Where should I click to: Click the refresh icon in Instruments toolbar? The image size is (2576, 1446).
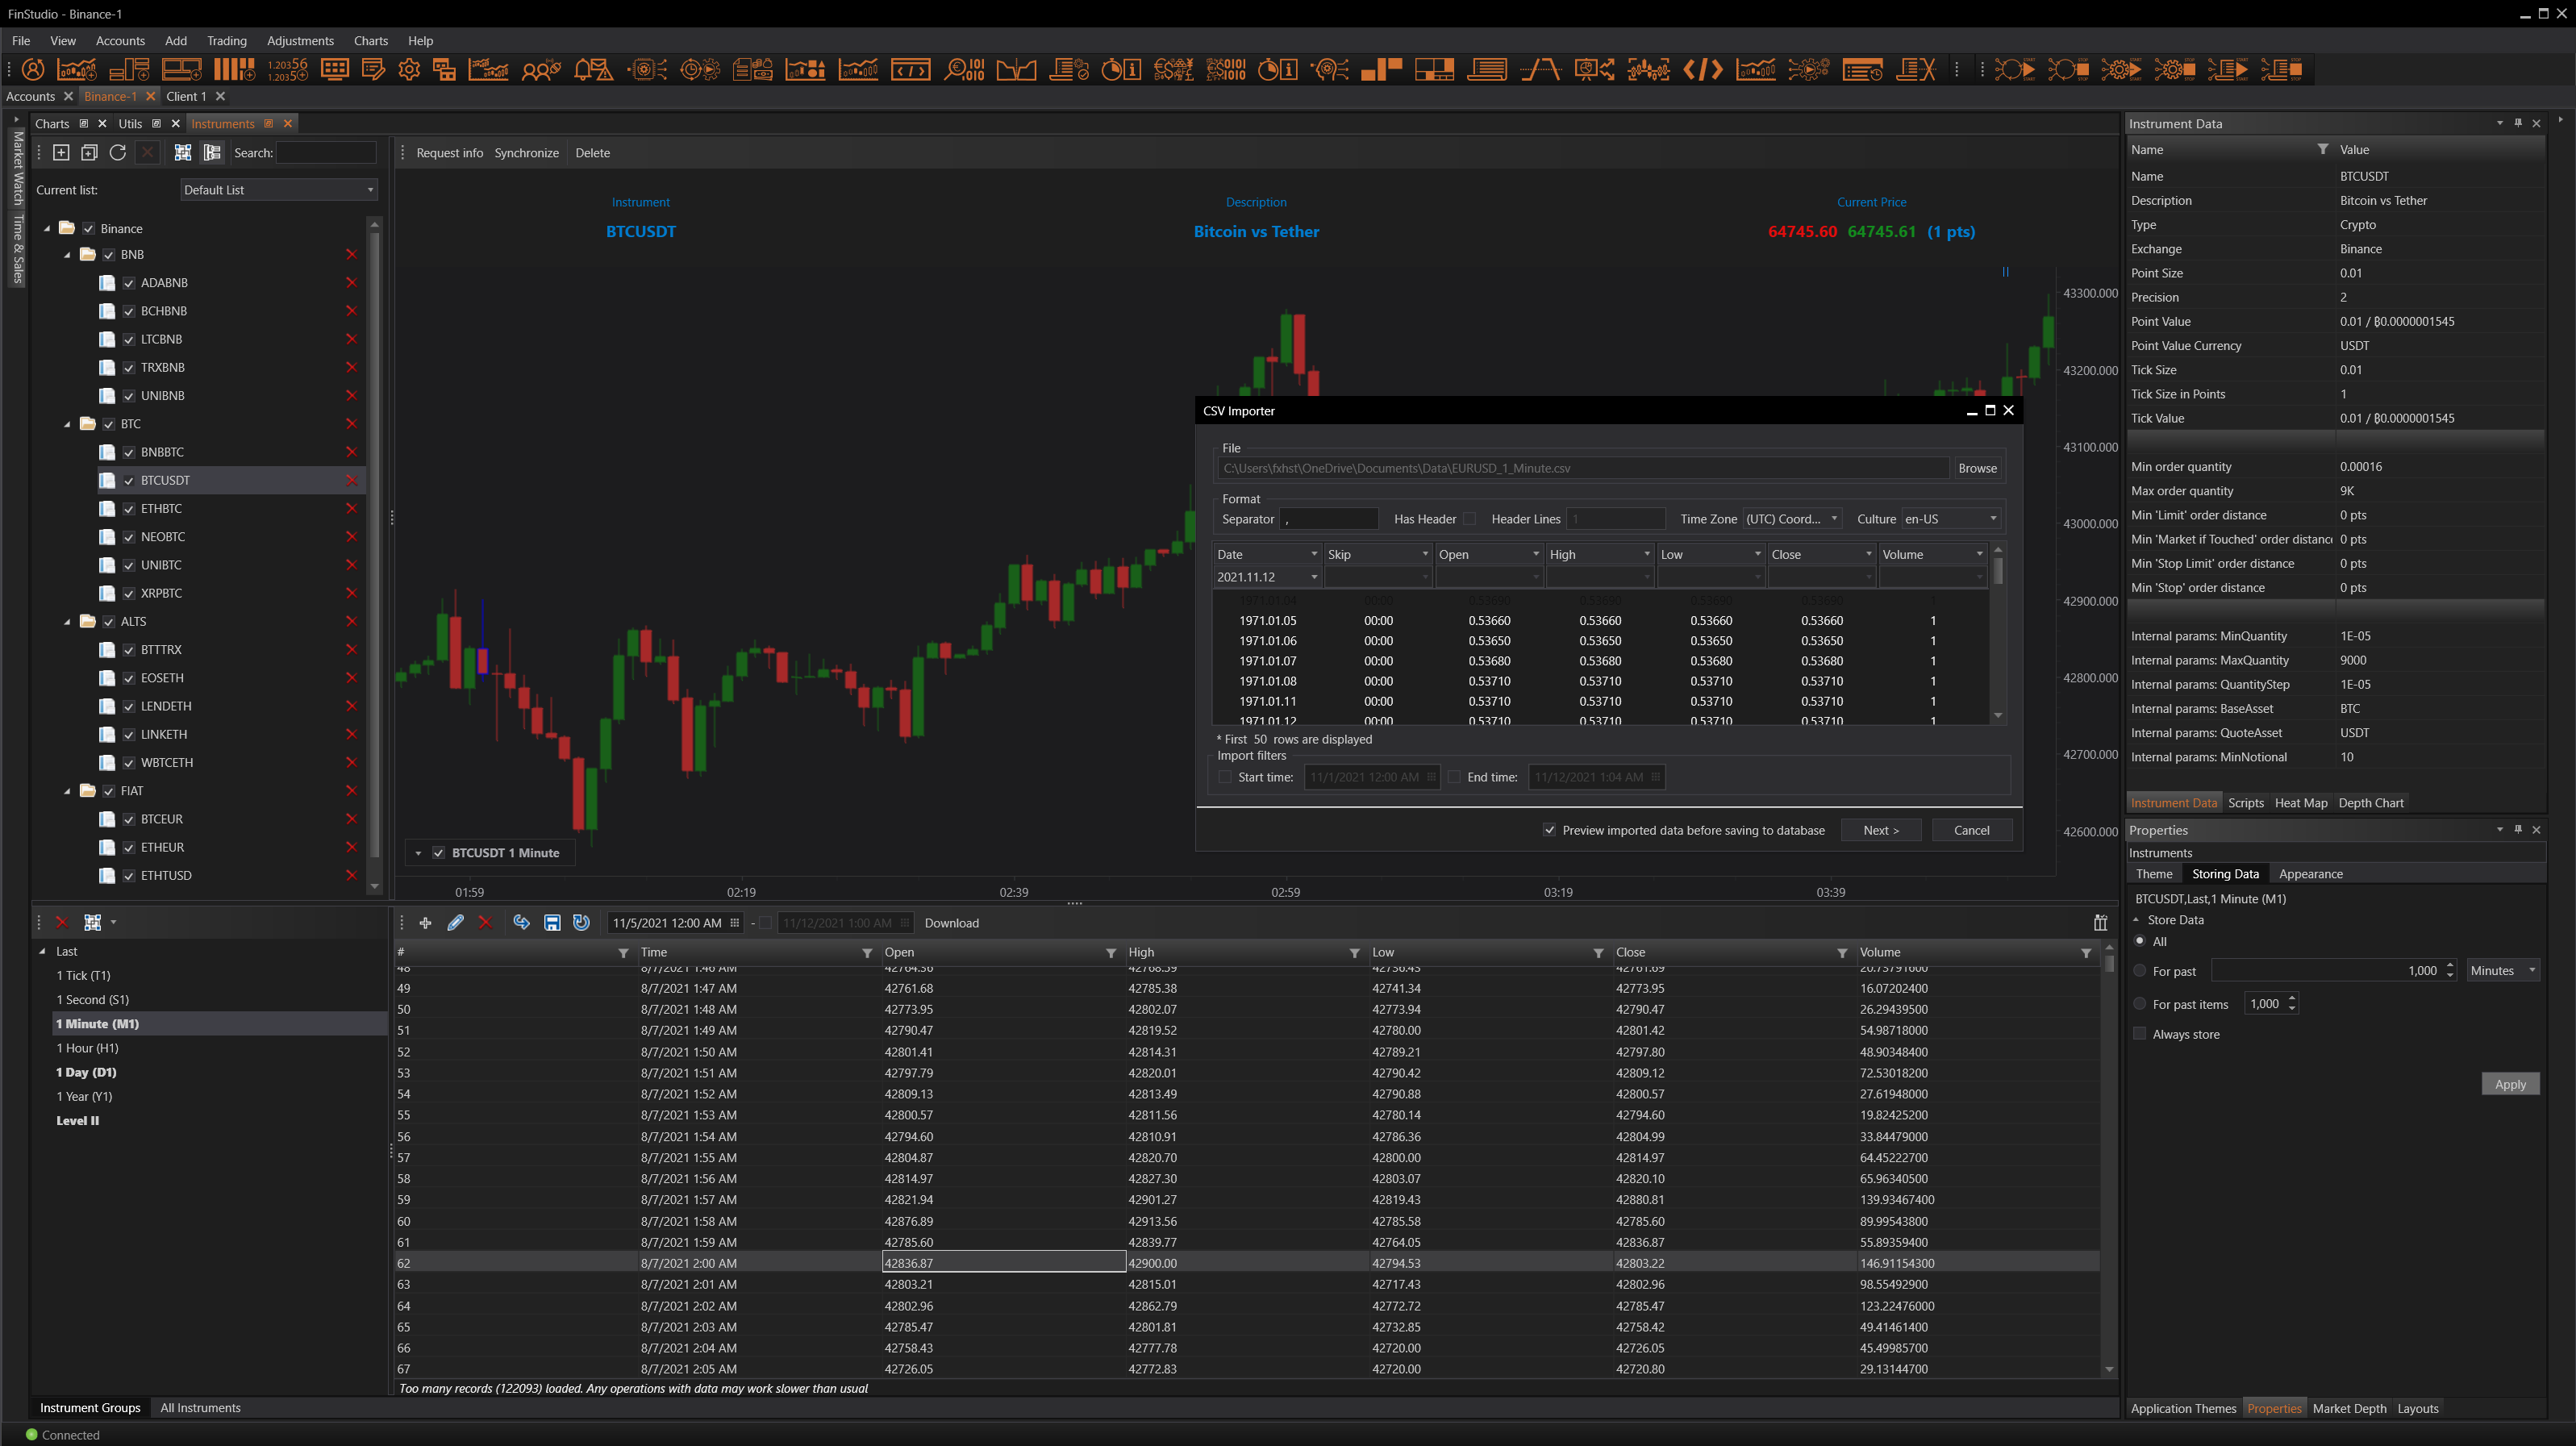[117, 152]
